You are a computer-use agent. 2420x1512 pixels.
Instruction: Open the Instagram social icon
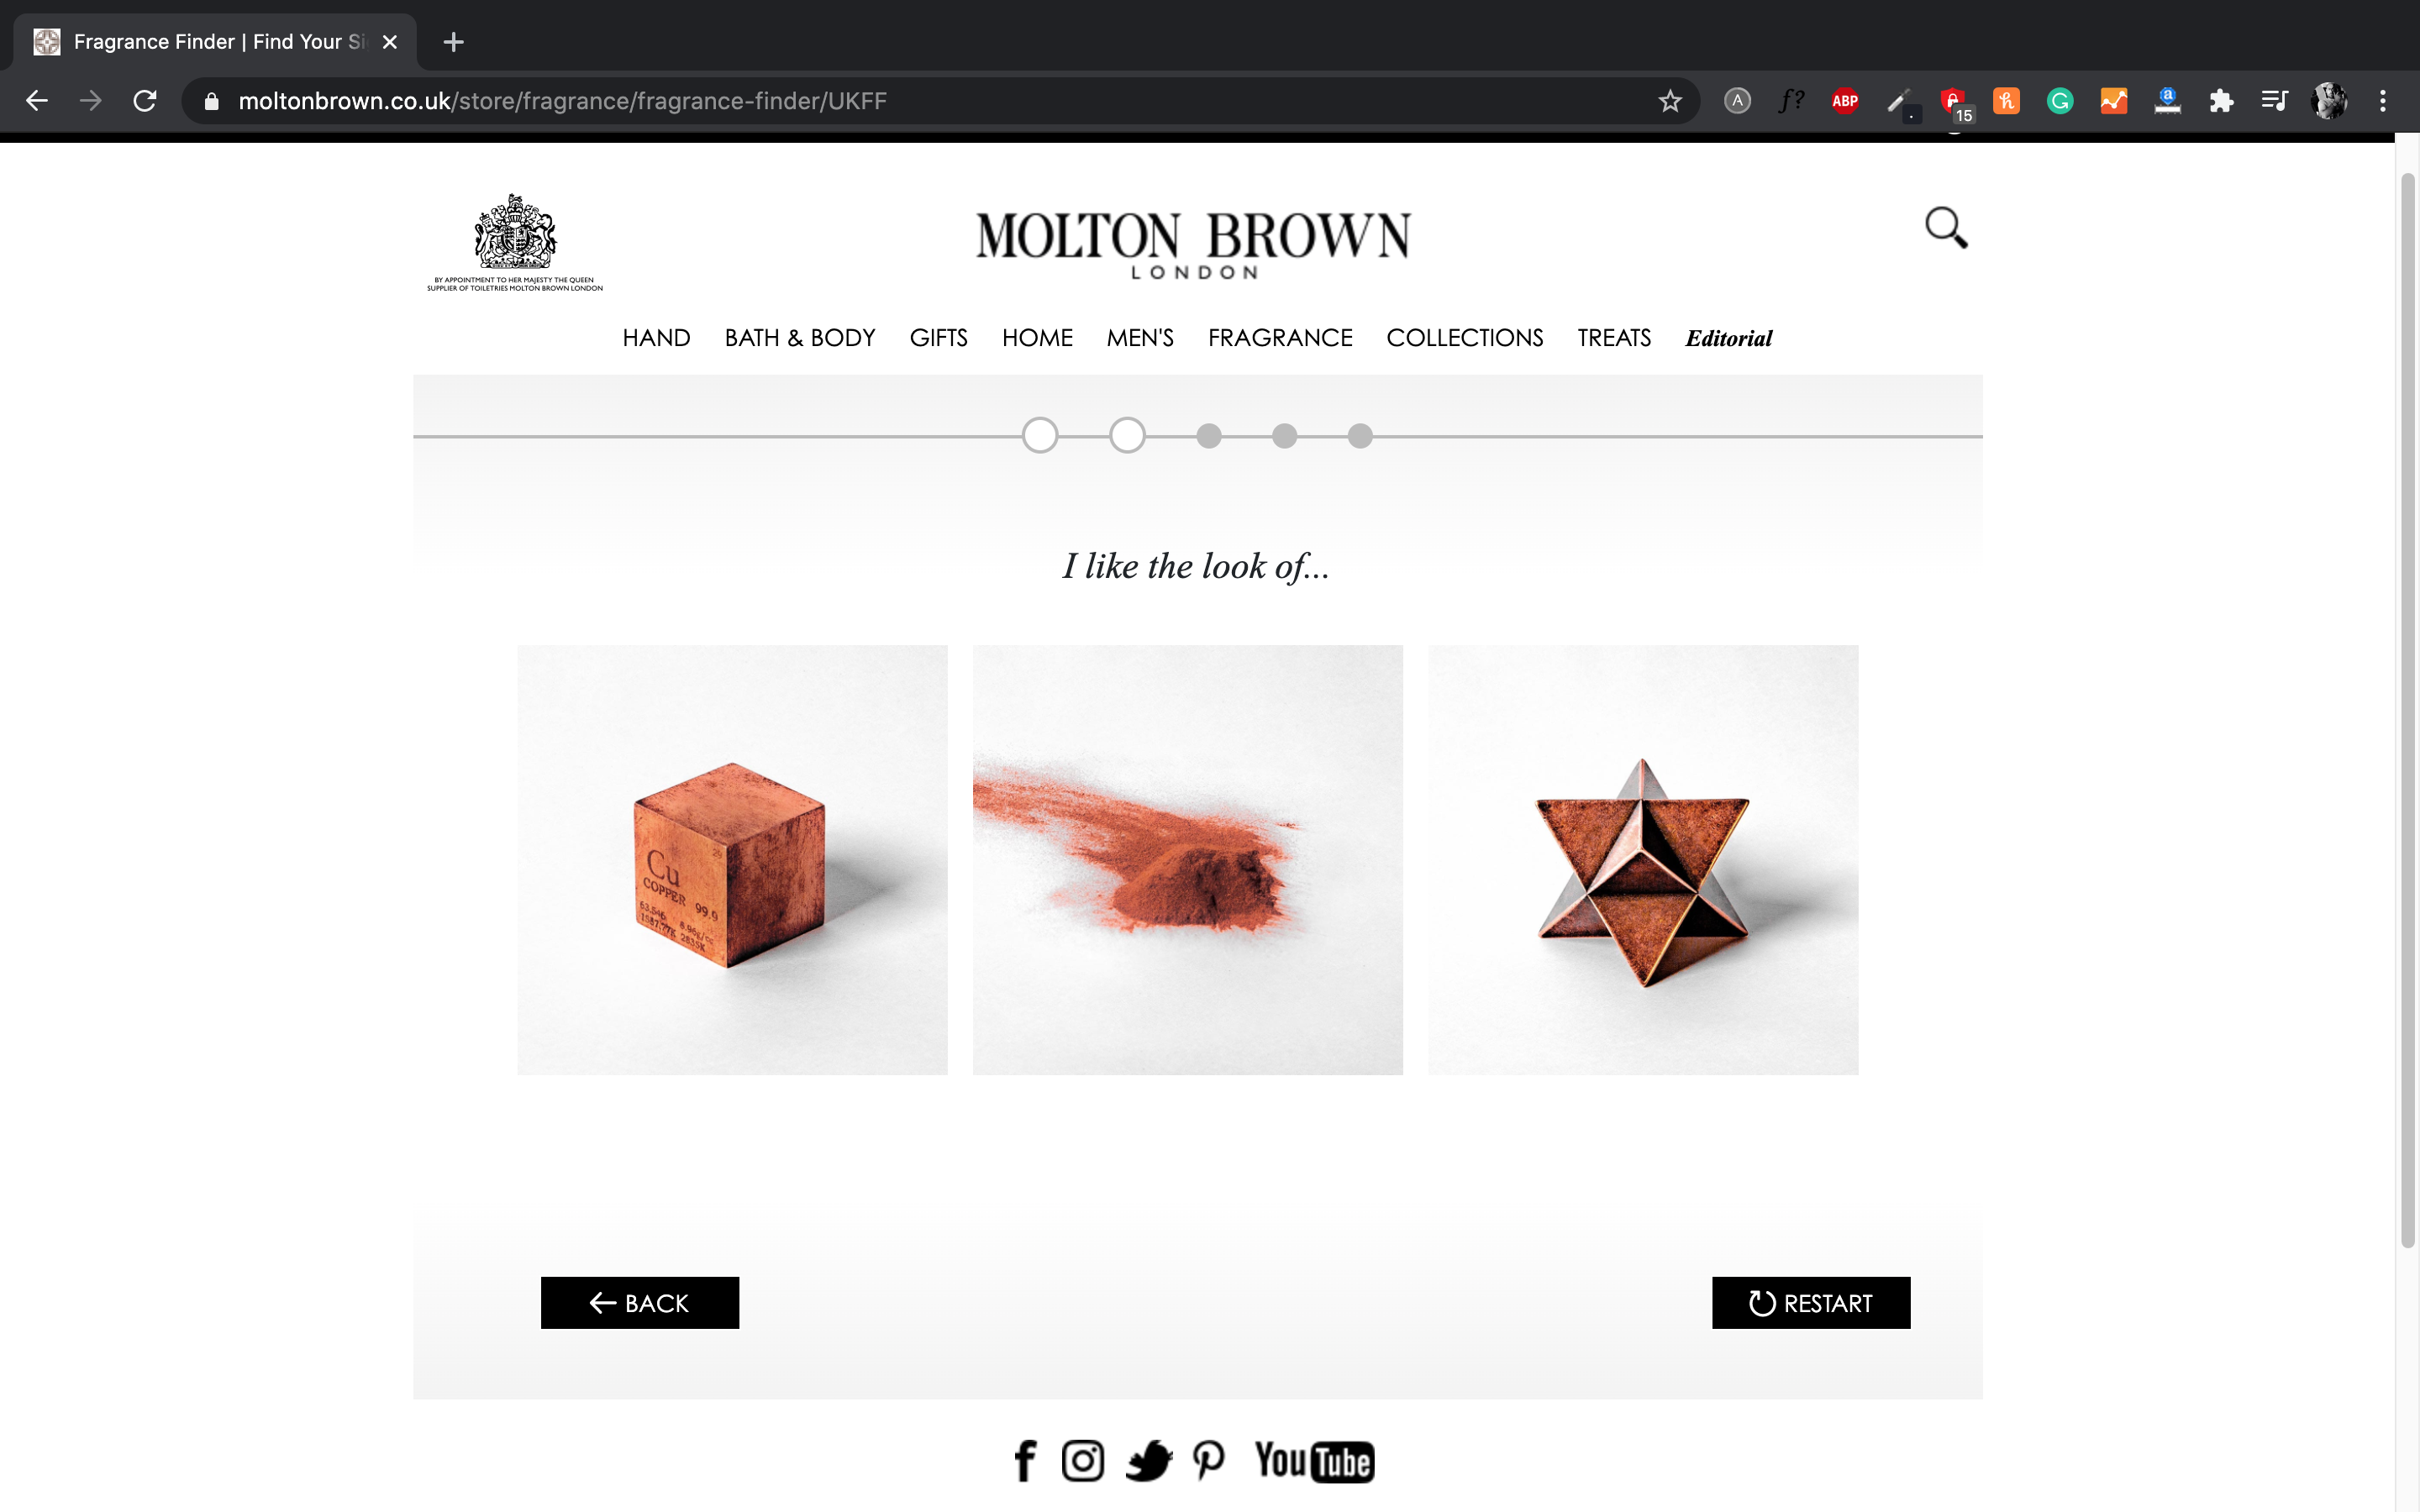coord(1082,1461)
